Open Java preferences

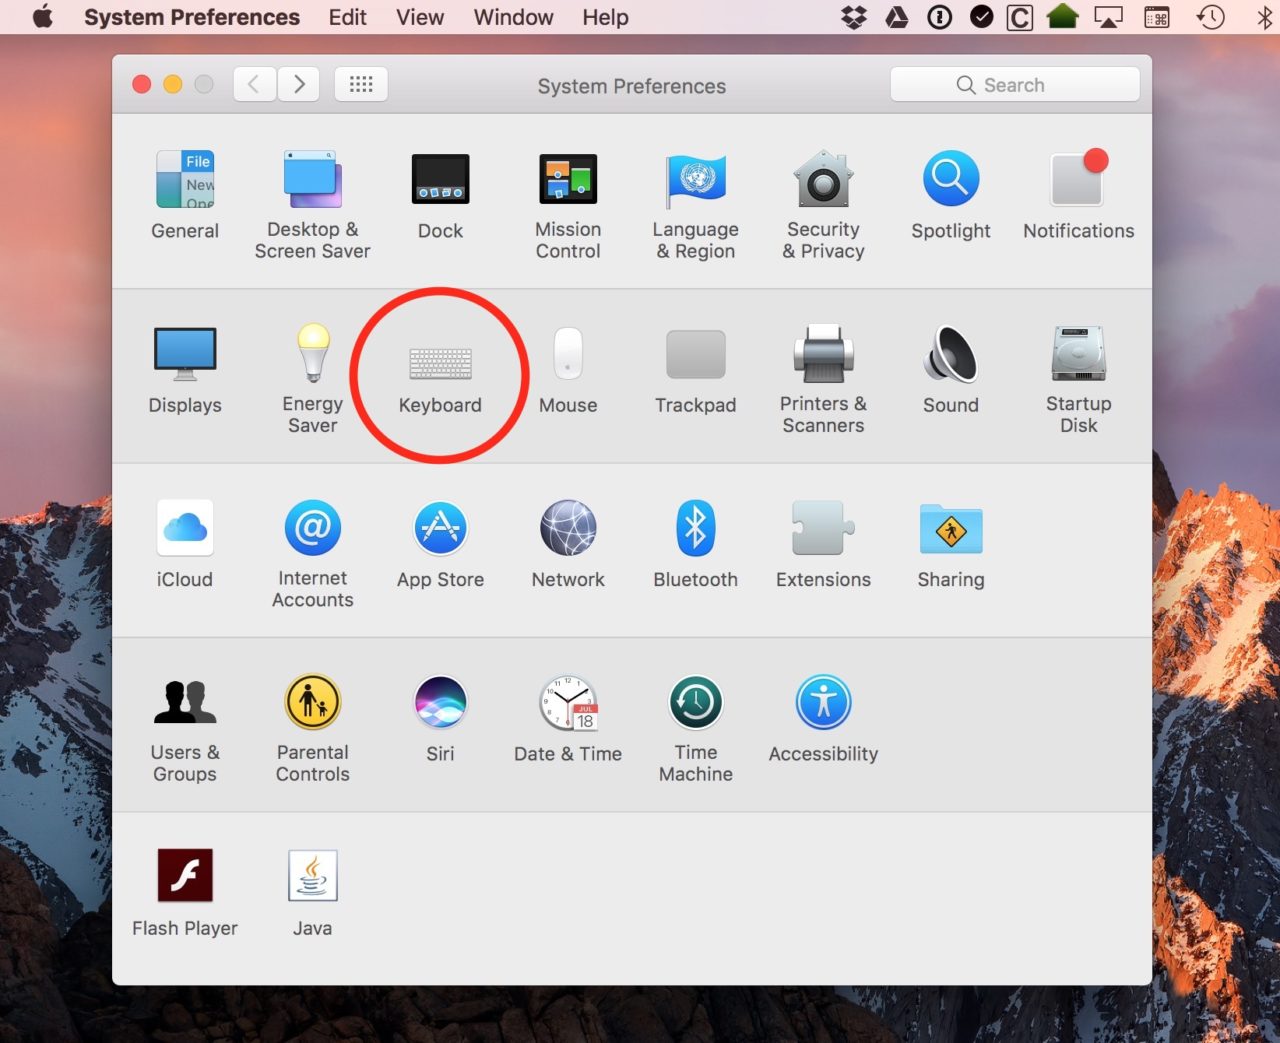click(313, 893)
